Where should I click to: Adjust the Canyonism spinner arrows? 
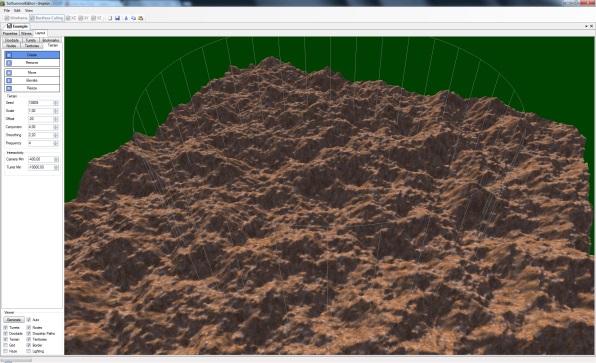(56, 127)
